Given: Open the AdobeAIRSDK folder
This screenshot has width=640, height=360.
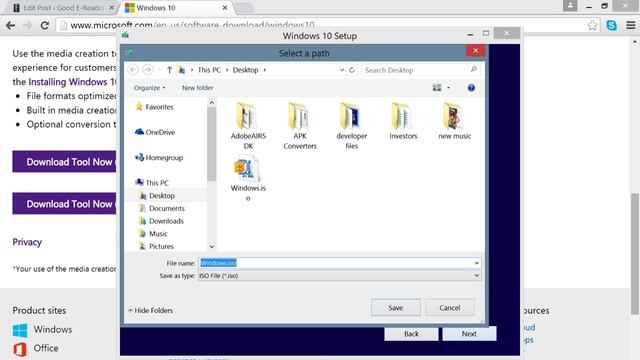Looking at the screenshot, I should pos(248,126).
